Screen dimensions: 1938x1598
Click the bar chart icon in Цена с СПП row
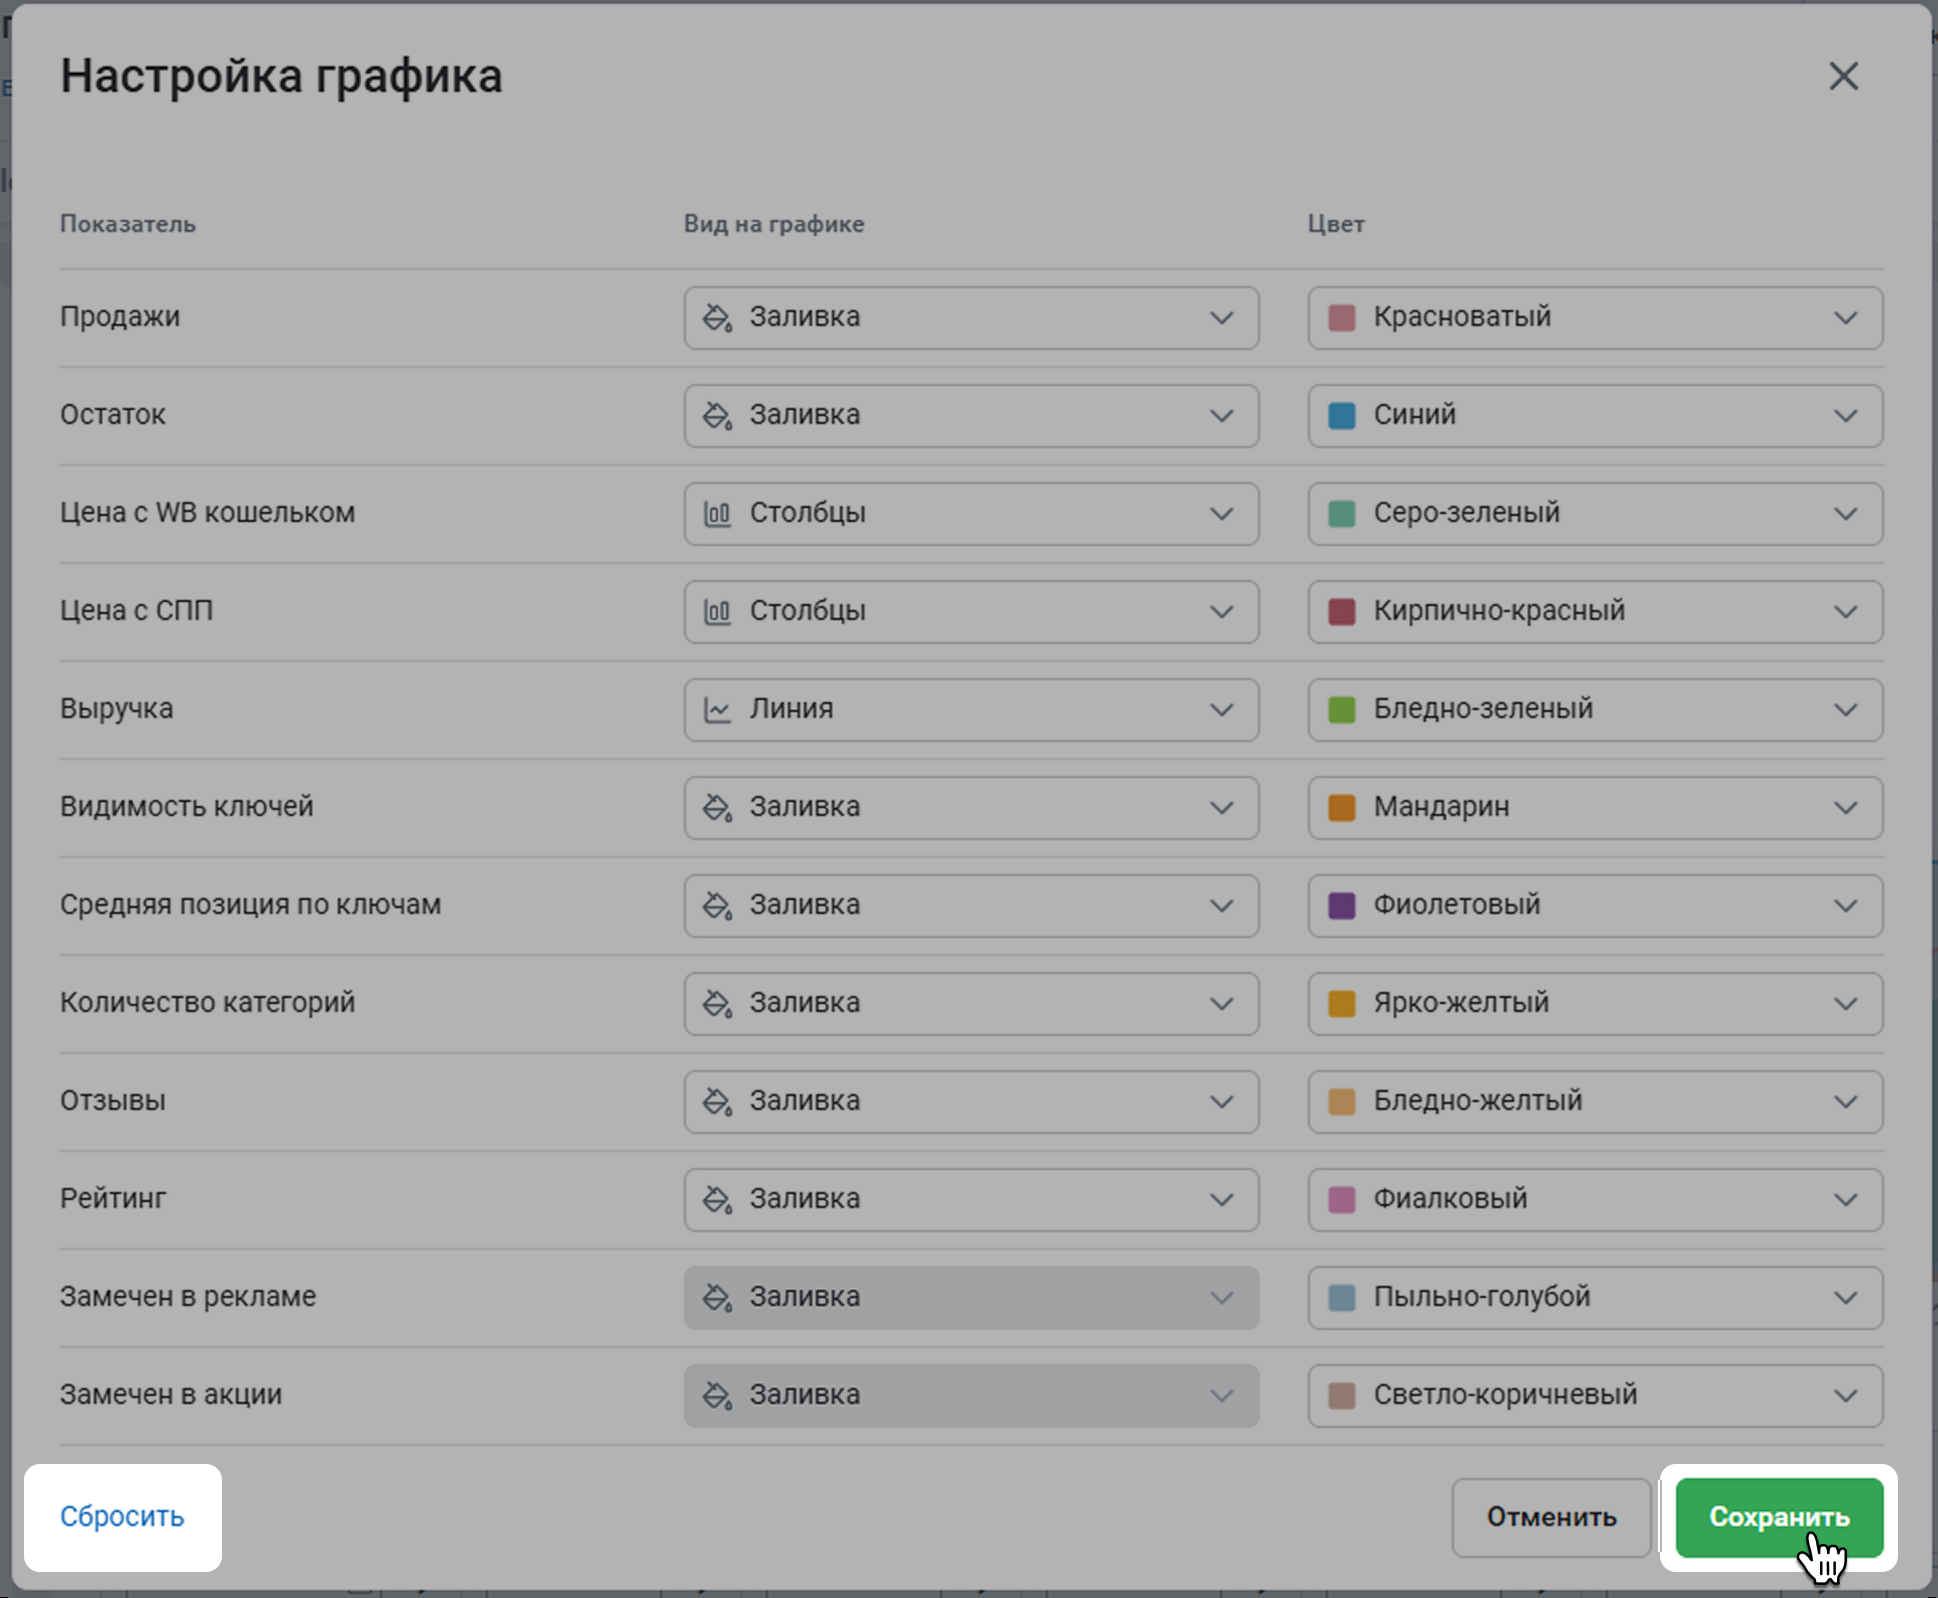(717, 612)
